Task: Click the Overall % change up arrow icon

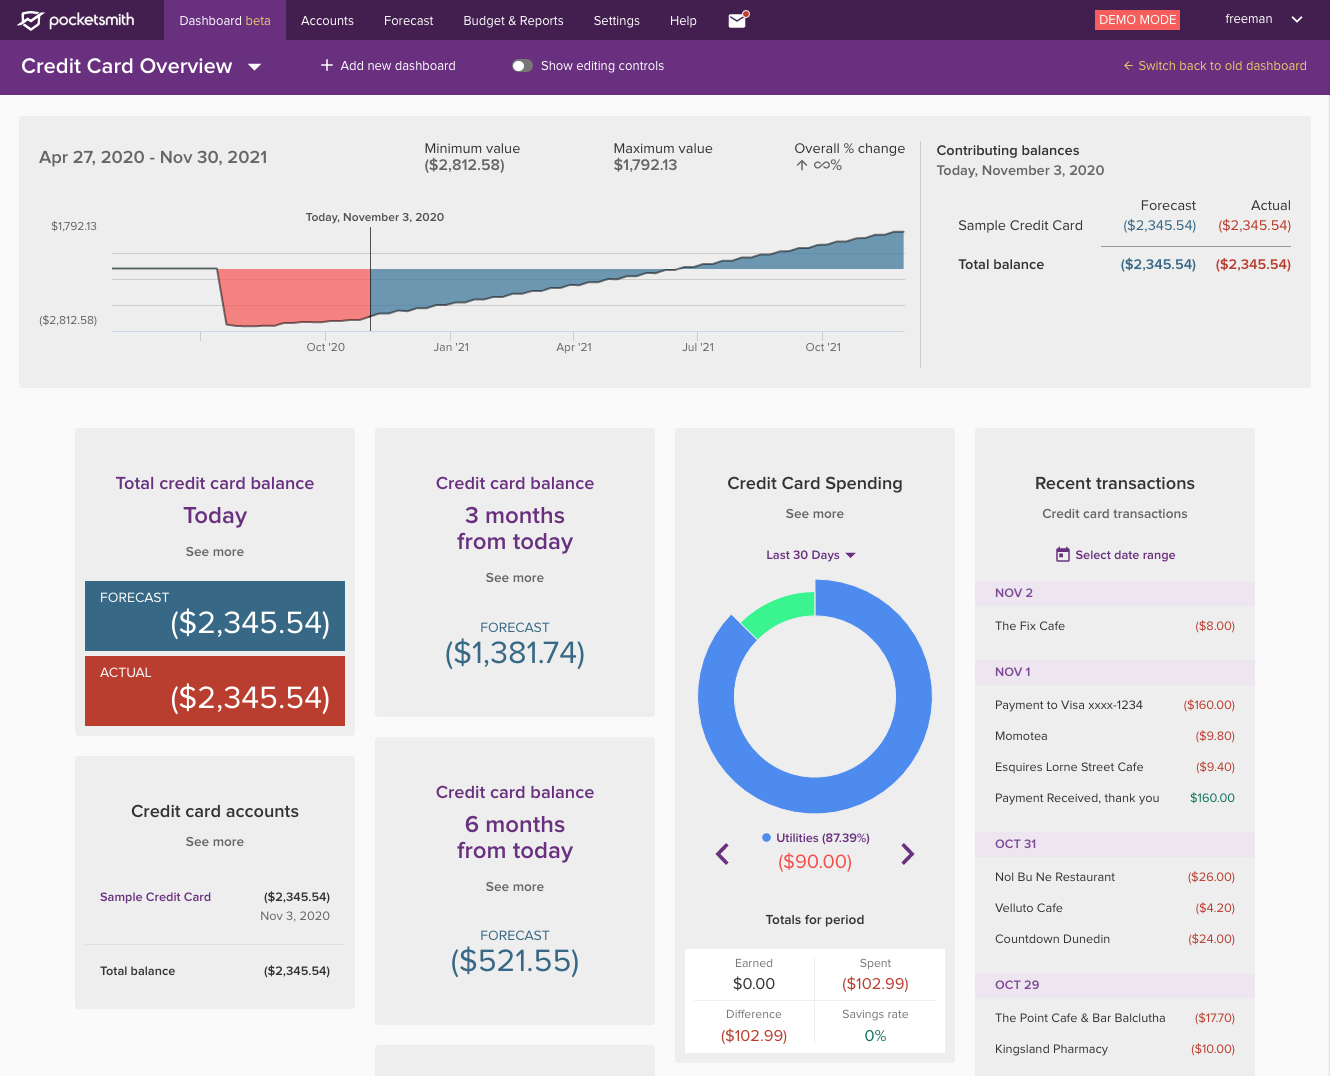Action: coord(802,166)
